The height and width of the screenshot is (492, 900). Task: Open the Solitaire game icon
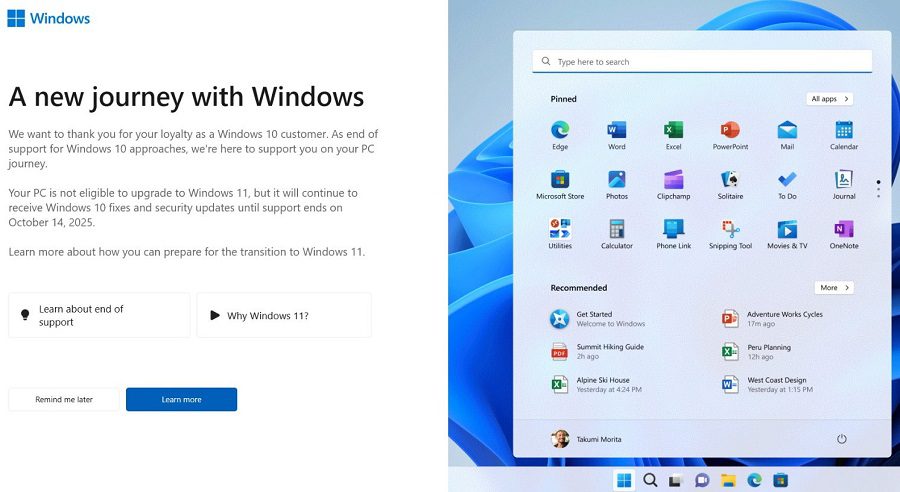point(730,184)
